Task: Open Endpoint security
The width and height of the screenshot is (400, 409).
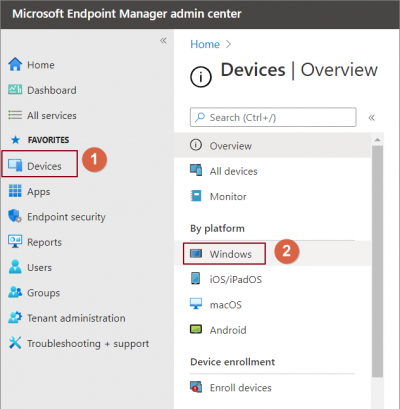Action: coord(66,217)
